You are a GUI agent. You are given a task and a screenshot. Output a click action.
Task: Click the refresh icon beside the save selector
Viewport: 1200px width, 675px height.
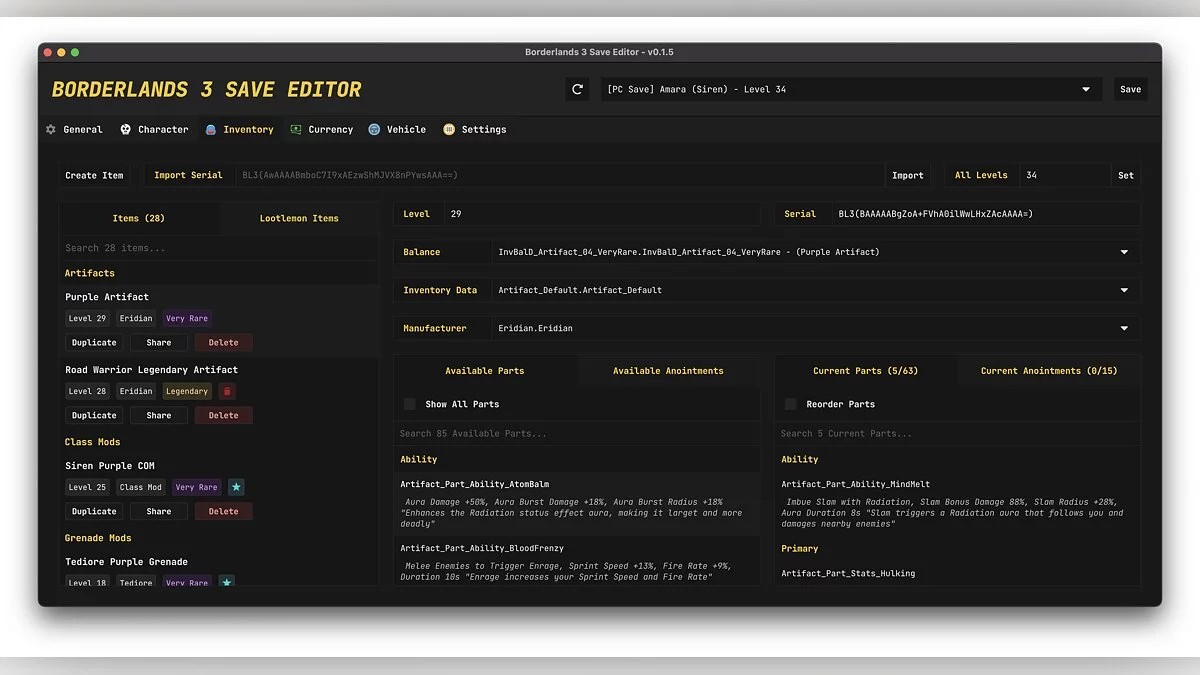577,89
